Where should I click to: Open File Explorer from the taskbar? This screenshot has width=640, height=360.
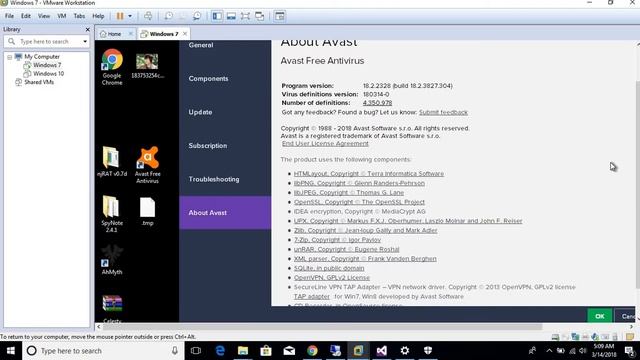tap(243, 351)
